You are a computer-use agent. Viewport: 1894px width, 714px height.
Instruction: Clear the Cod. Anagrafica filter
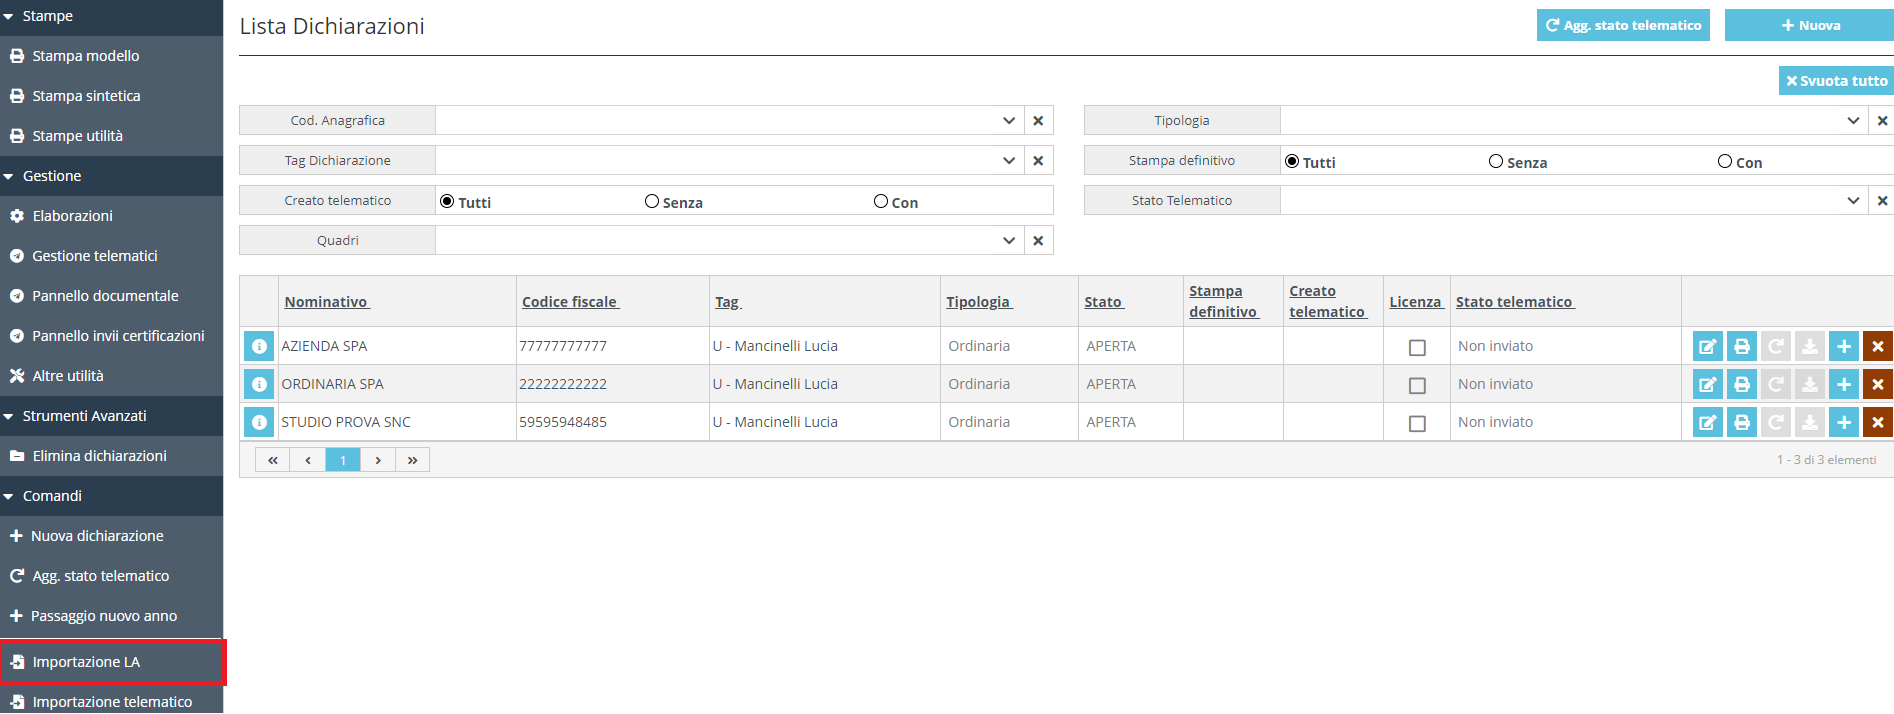[1038, 120]
